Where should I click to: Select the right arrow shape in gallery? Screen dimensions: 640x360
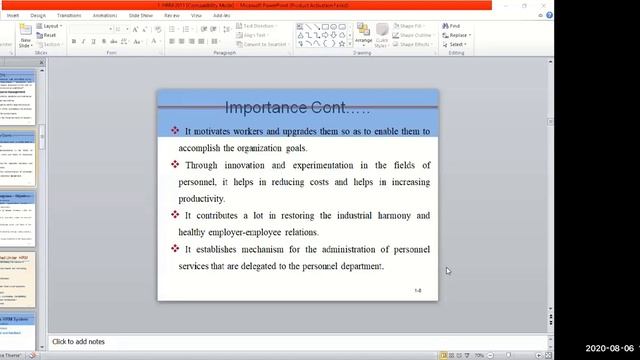325,35
